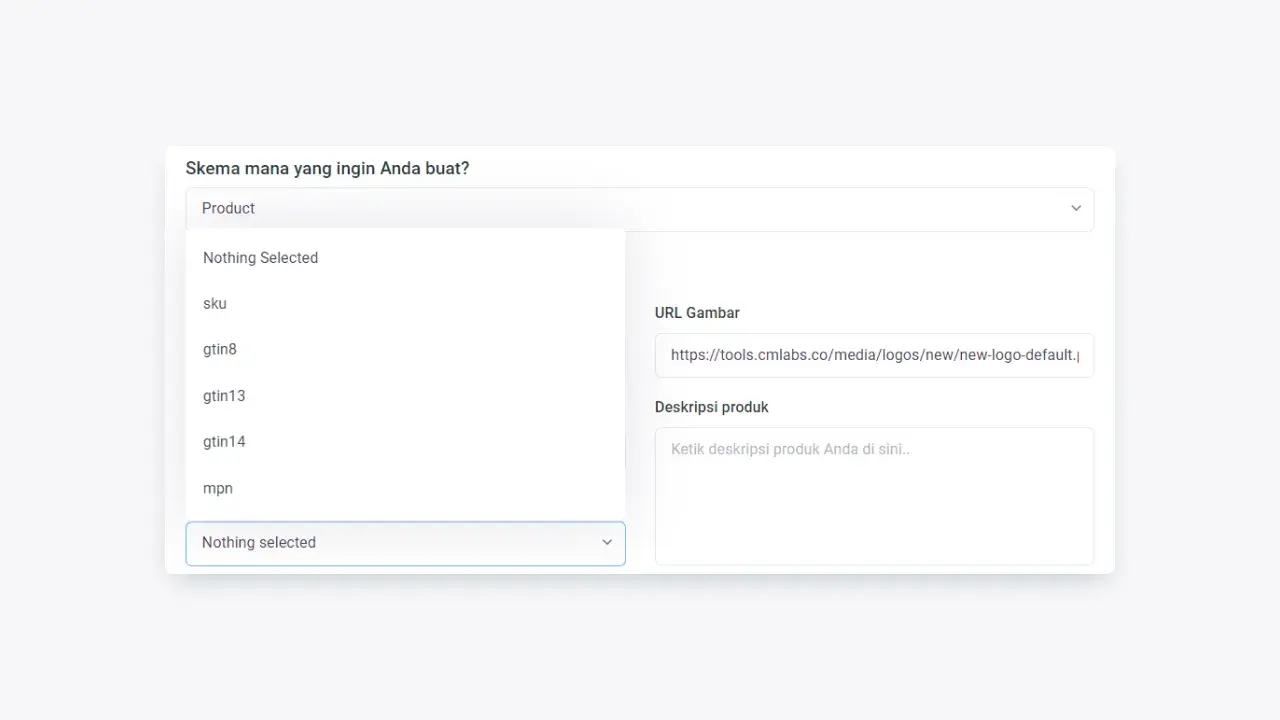Select "sku" from the open dropdown list
Image resolution: width=1280 pixels, height=720 pixels.
214,303
